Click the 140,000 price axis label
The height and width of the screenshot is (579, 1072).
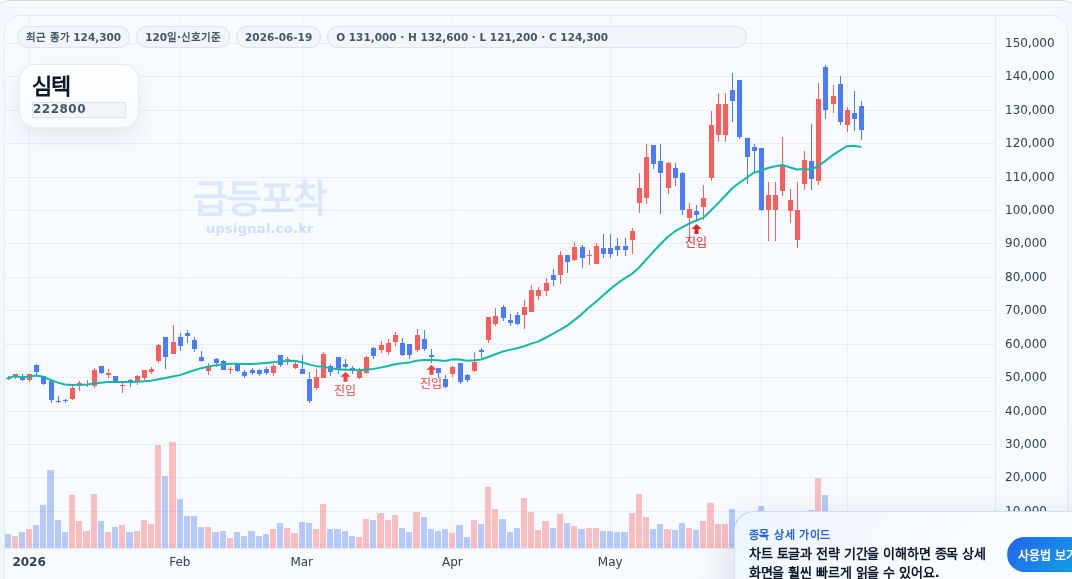click(x=1030, y=76)
